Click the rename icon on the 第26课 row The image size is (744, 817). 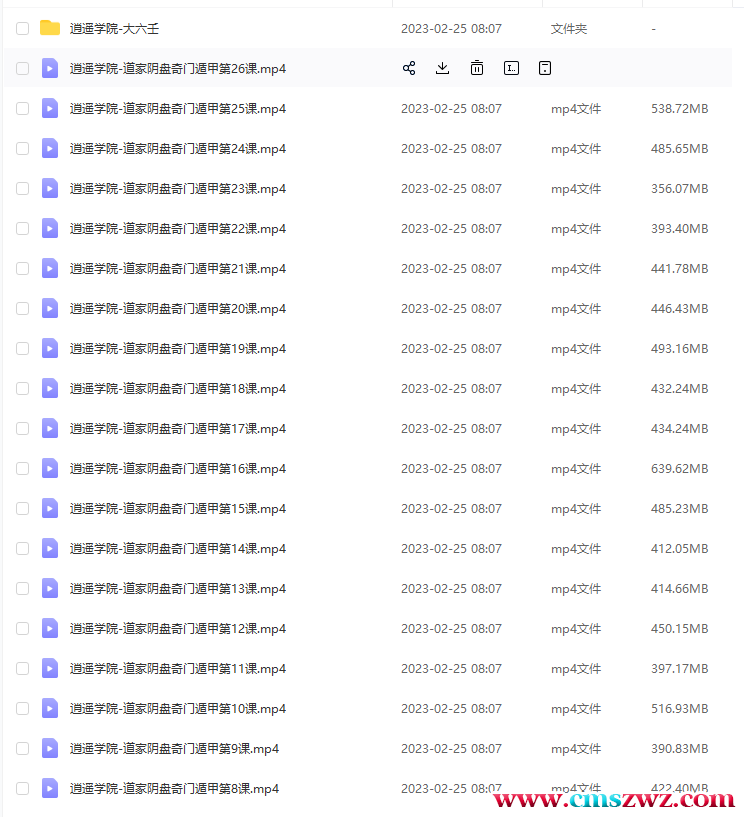coord(511,68)
